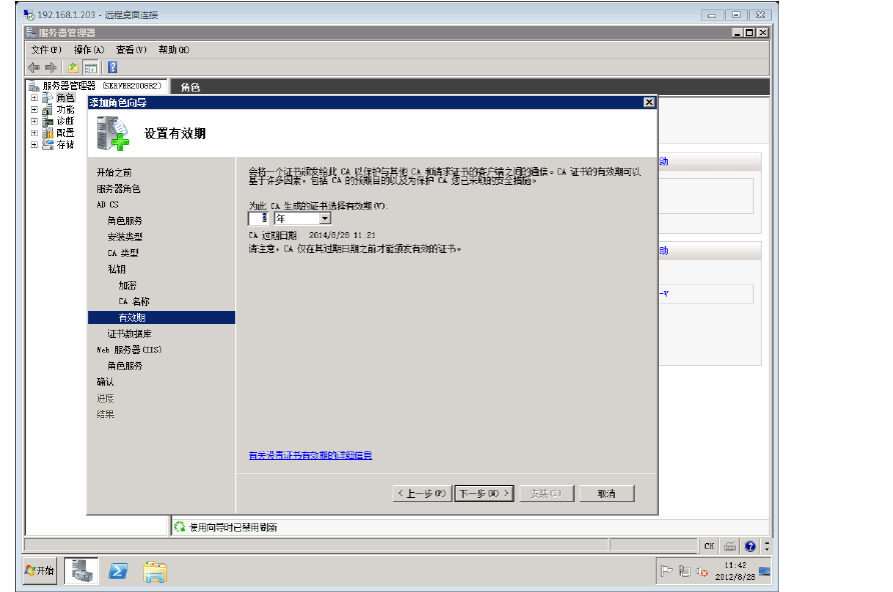Open the link about certificate validity period details

(310, 455)
